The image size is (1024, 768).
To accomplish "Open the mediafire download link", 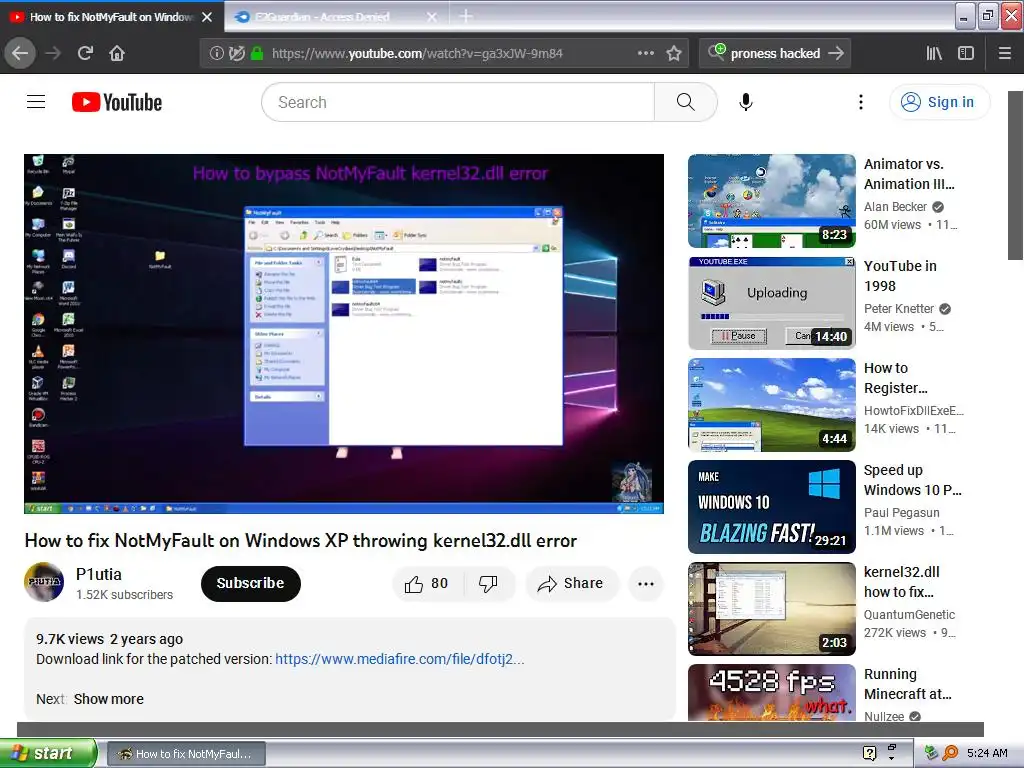I will (x=400, y=659).
